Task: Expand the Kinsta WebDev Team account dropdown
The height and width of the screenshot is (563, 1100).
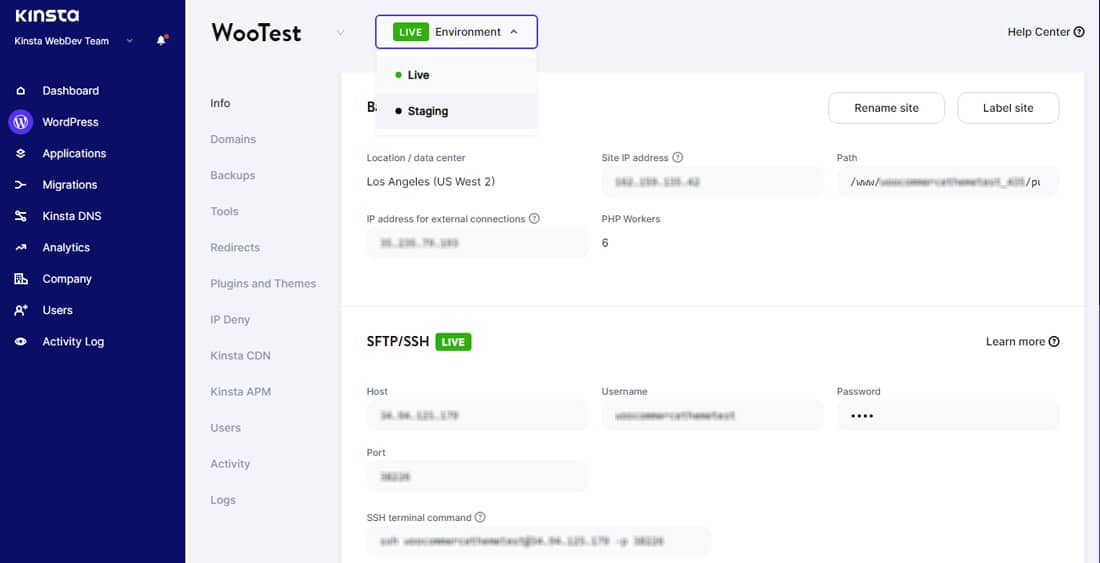Action: (x=129, y=41)
